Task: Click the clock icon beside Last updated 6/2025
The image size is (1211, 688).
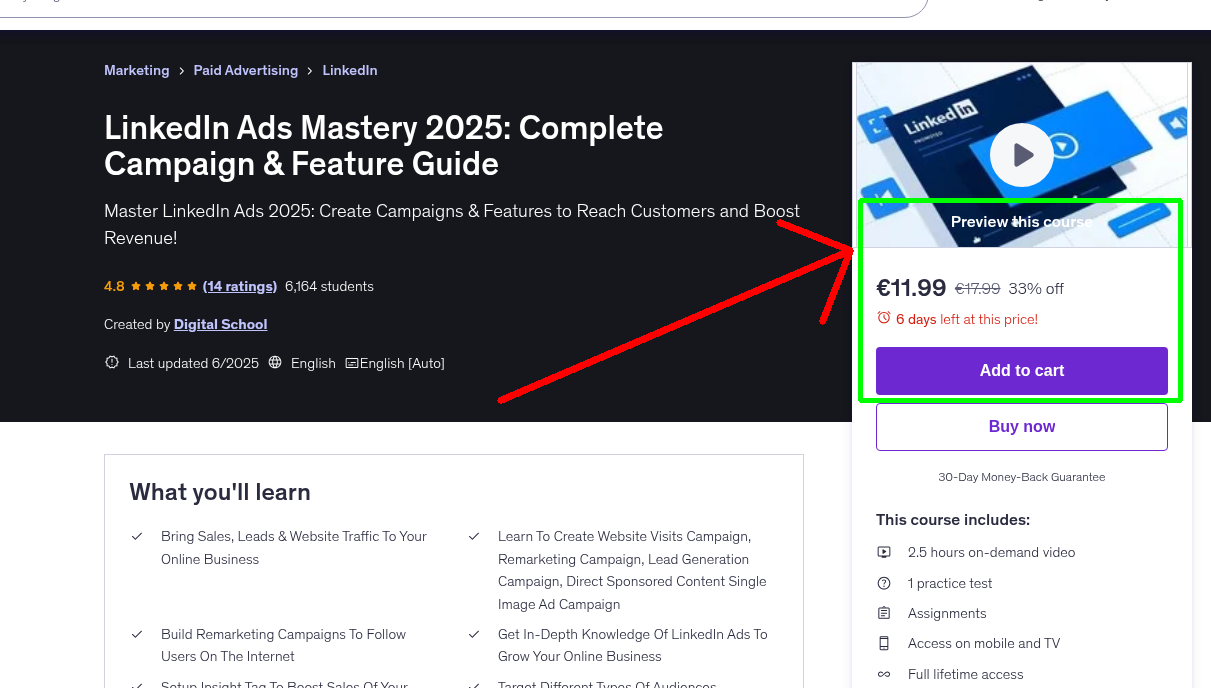Action: 111,363
